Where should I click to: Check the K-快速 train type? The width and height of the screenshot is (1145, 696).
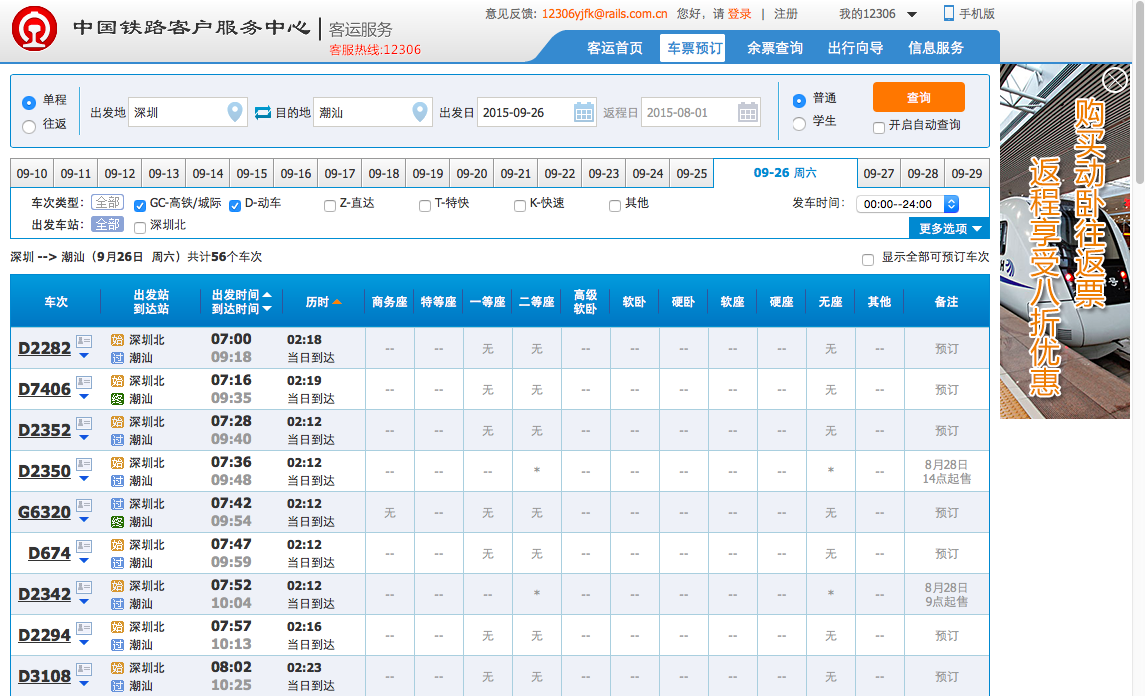click(x=520, y=206)
